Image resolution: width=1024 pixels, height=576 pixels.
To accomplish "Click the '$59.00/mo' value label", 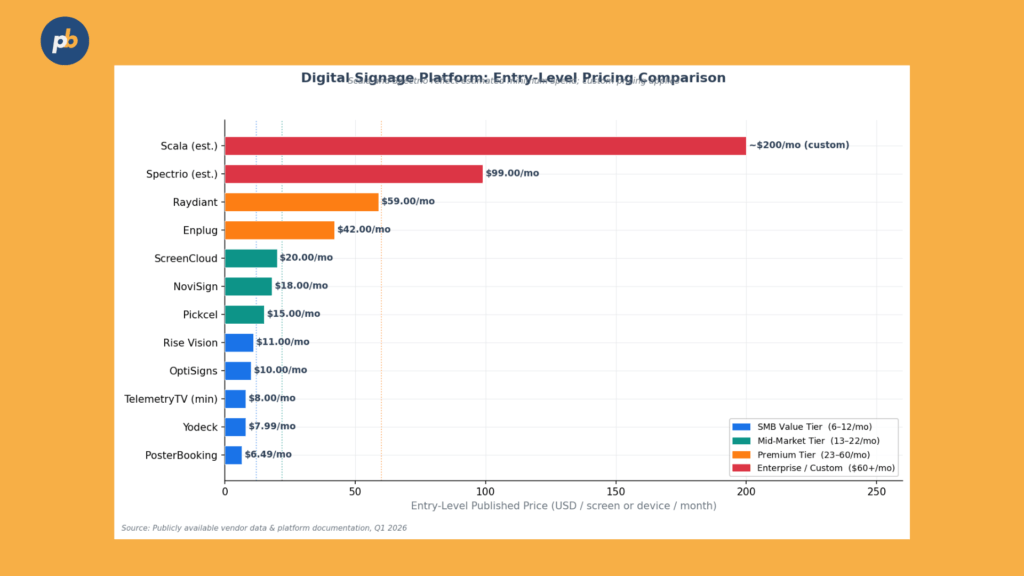I will pos(408,201).
